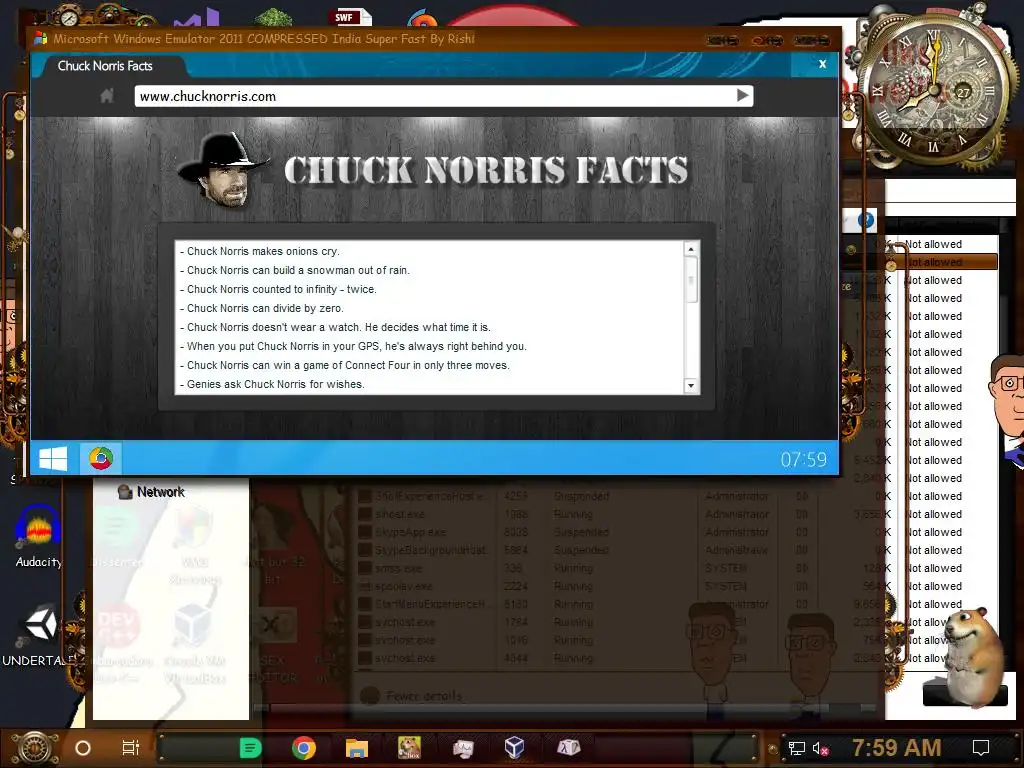Click the Network item in the background window
Screen dimensions: 1024x768
pos(152,492)
